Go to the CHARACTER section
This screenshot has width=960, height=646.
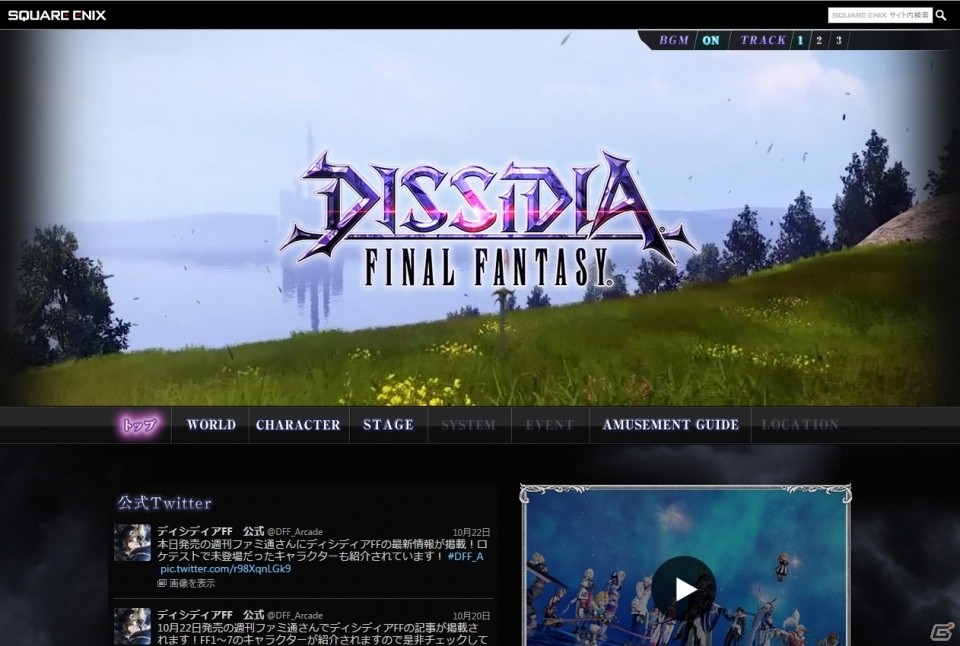298,424
